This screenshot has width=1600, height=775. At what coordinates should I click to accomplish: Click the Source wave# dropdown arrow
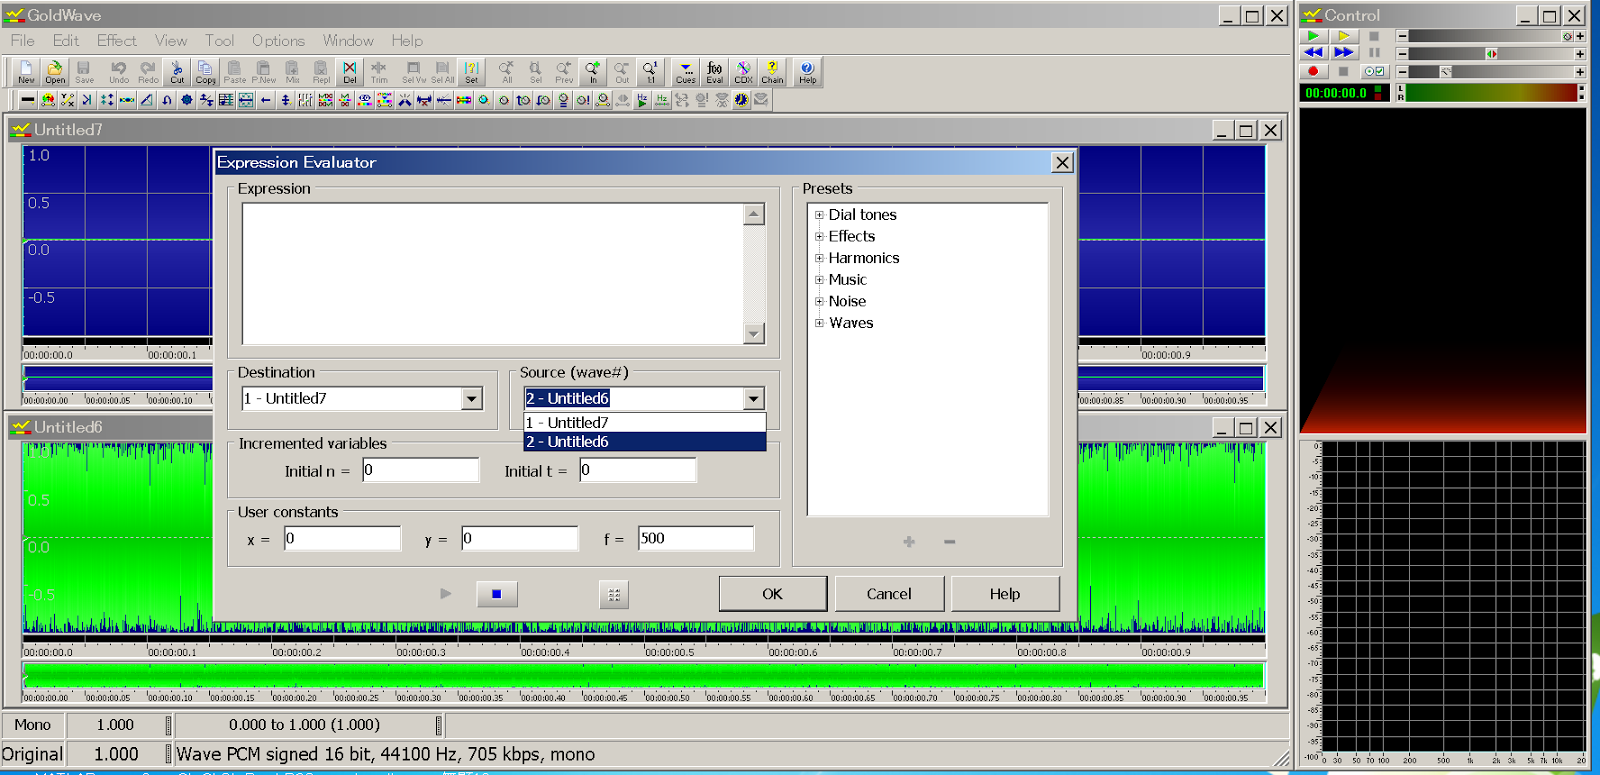point(754,399)
